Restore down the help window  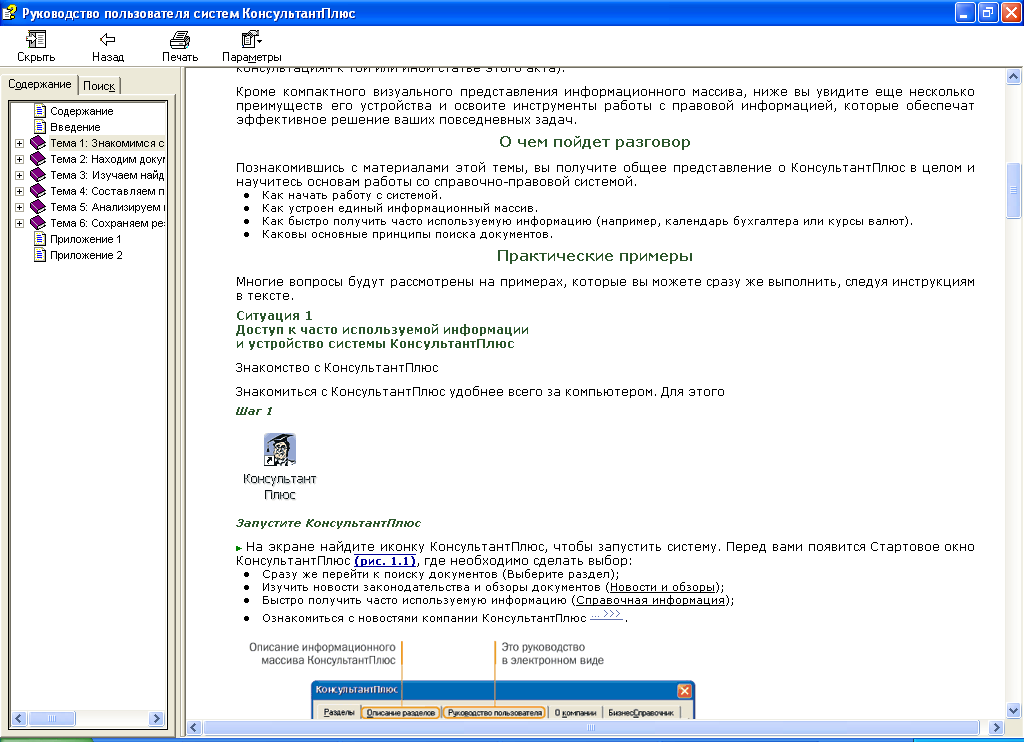[987, 13]
